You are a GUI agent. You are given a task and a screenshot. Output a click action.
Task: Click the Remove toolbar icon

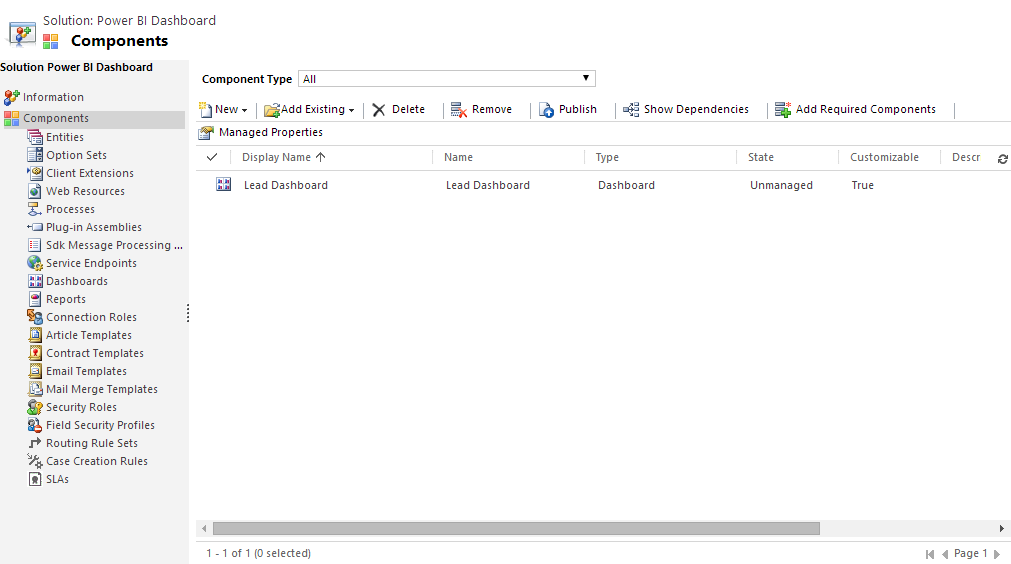click(x=459, y=110)
